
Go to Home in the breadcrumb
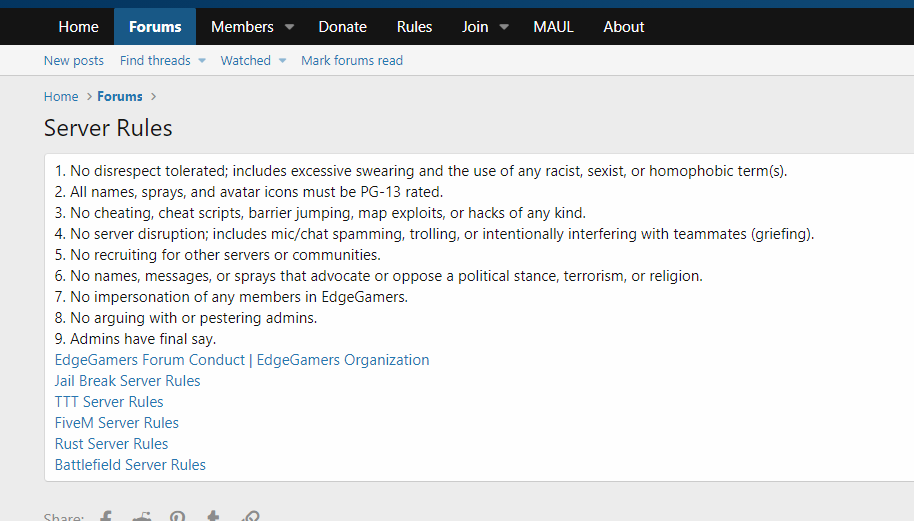click(x=61, y=97)
